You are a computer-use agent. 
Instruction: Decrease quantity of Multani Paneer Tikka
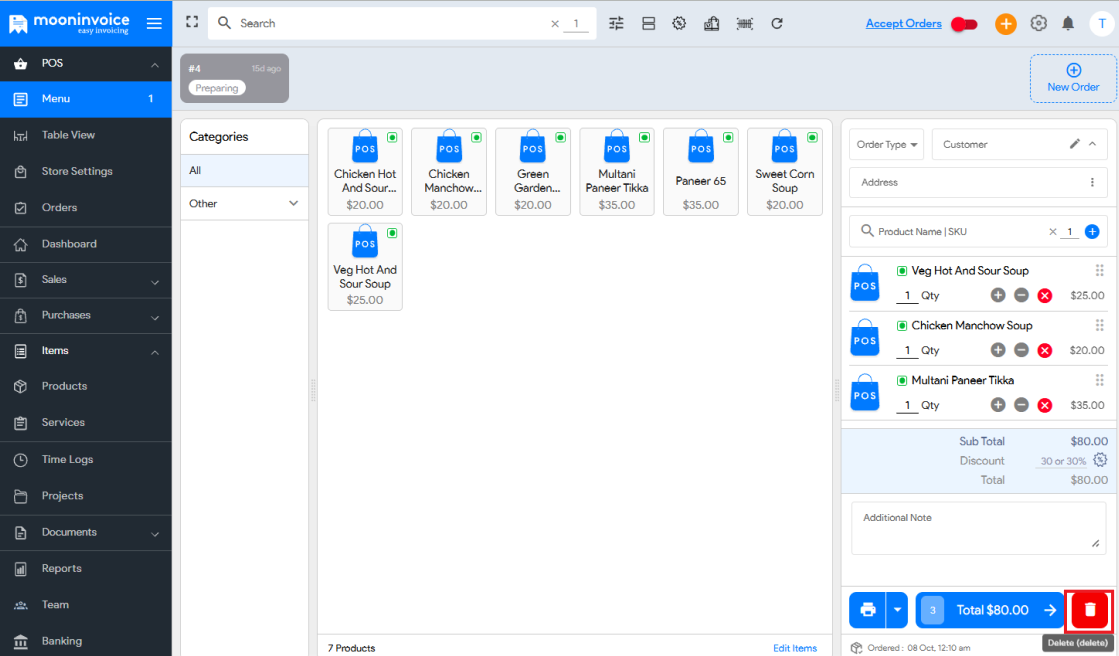click(1021, 405)
